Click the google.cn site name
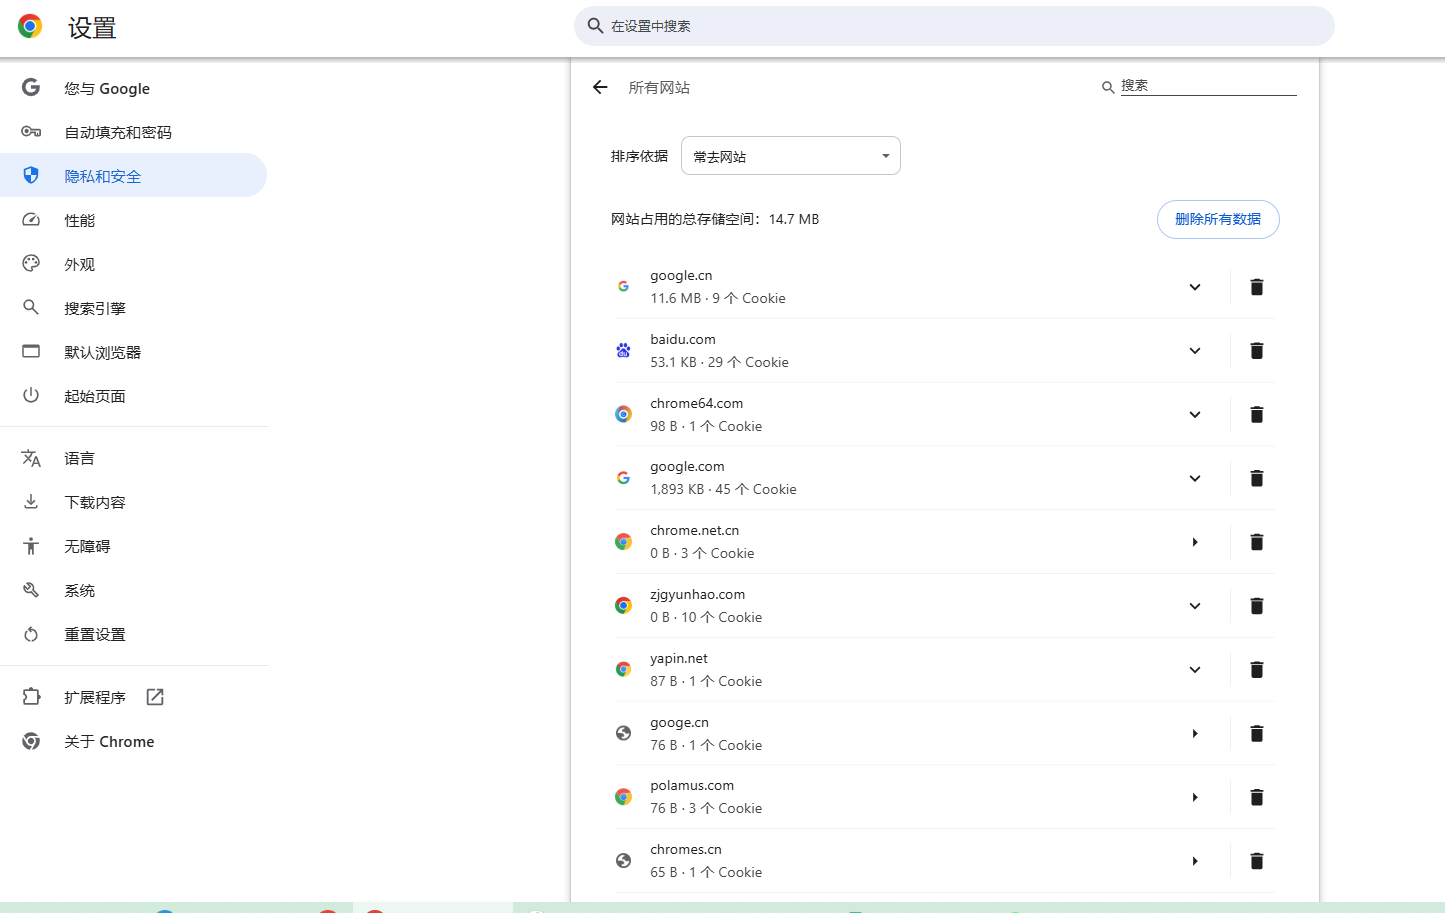This screenshot has height=913, width=1445. tap(681, 276)
